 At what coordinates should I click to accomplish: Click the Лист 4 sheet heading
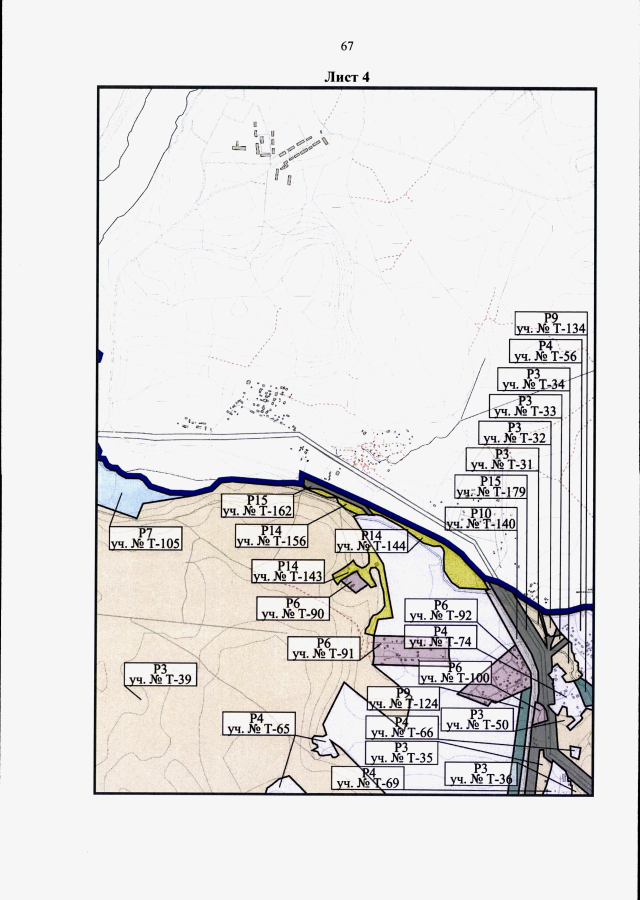[x=347, y=77]
